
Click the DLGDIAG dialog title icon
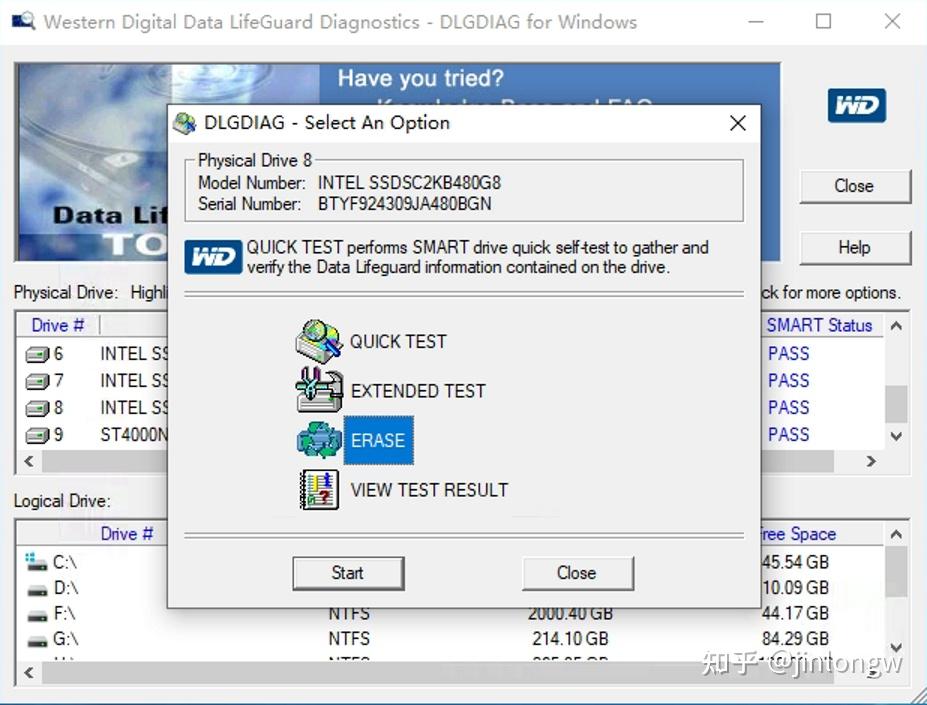(184, 123)
